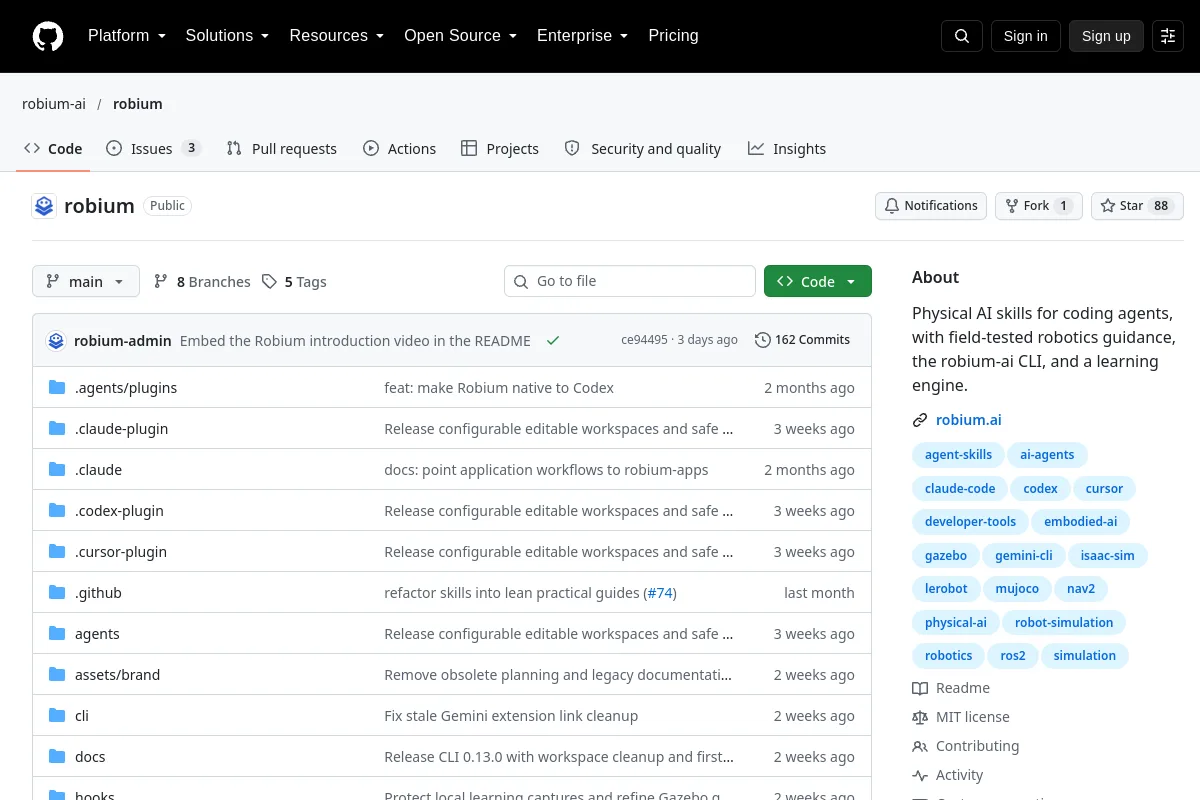Switch to the Pull requests tab
The image size is (1200, 800).
coord(282,149)
